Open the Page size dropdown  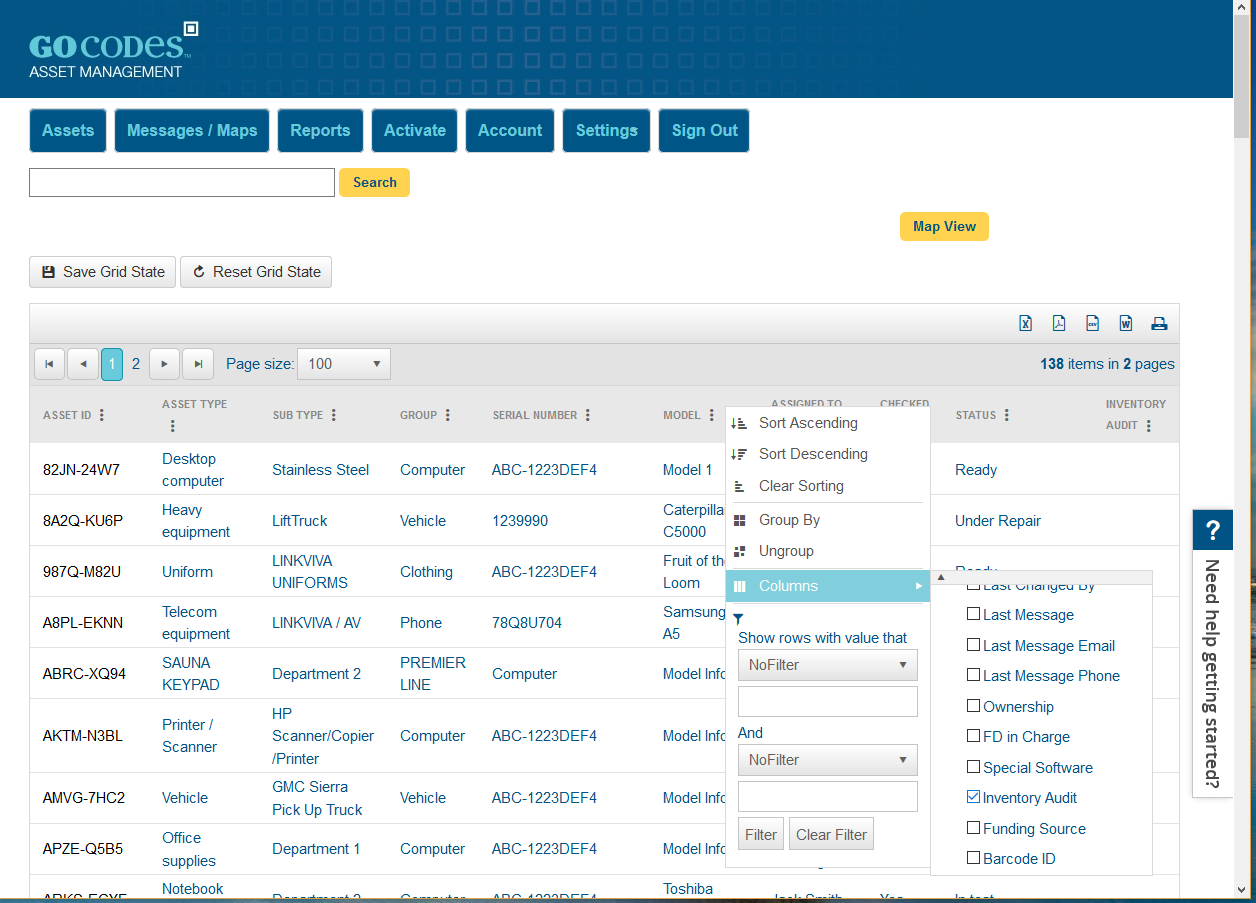pyautogui.click(x=343, y=364)
